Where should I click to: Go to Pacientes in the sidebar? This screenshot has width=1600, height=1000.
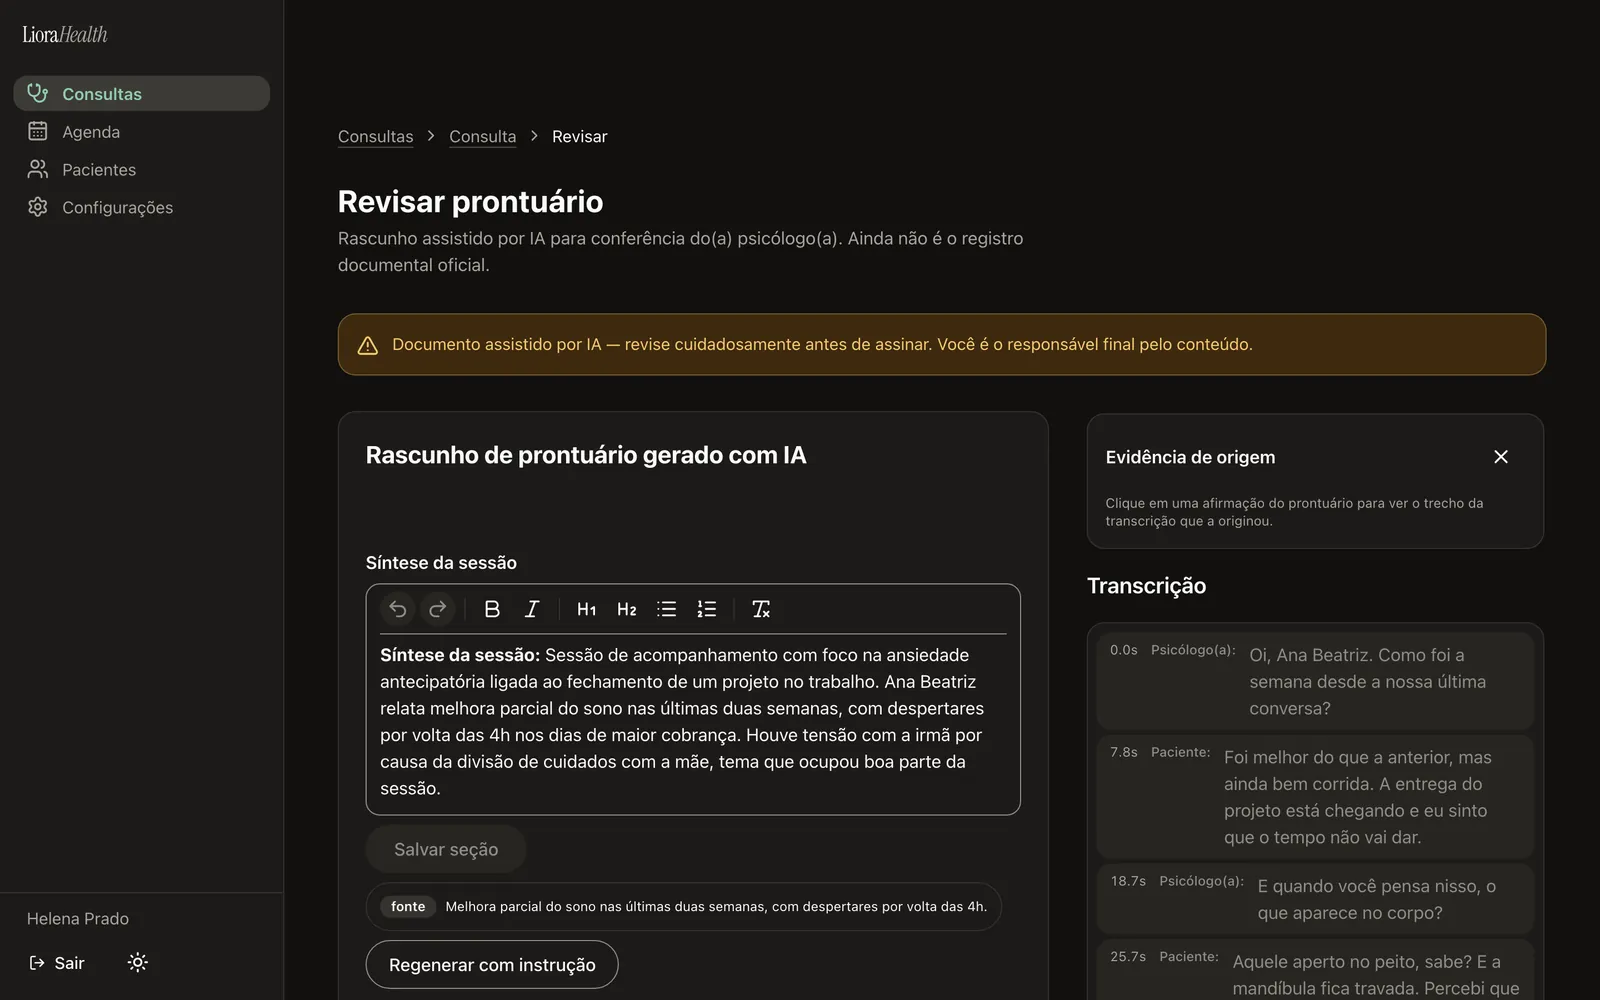(x=142, y=169)
